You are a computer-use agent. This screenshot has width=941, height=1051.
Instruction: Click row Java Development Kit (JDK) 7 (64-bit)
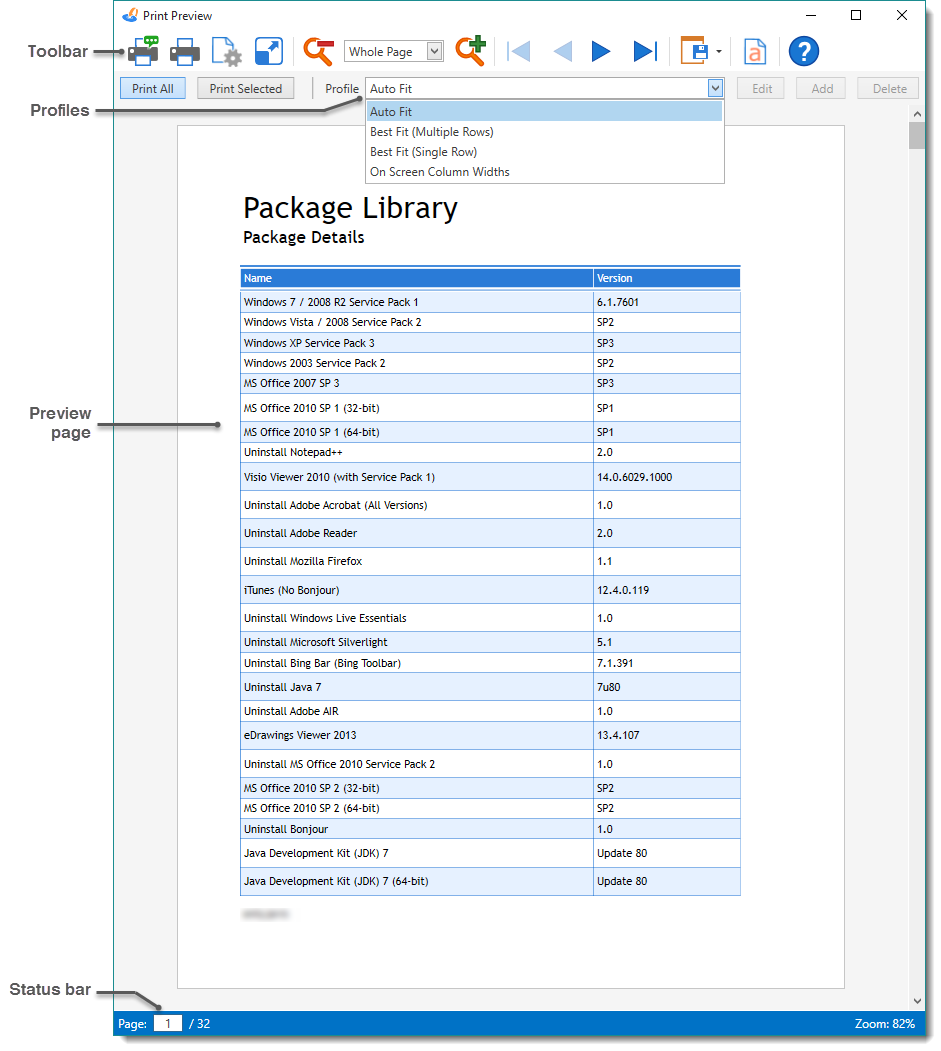pyautogui.click(x=490, y=881)
